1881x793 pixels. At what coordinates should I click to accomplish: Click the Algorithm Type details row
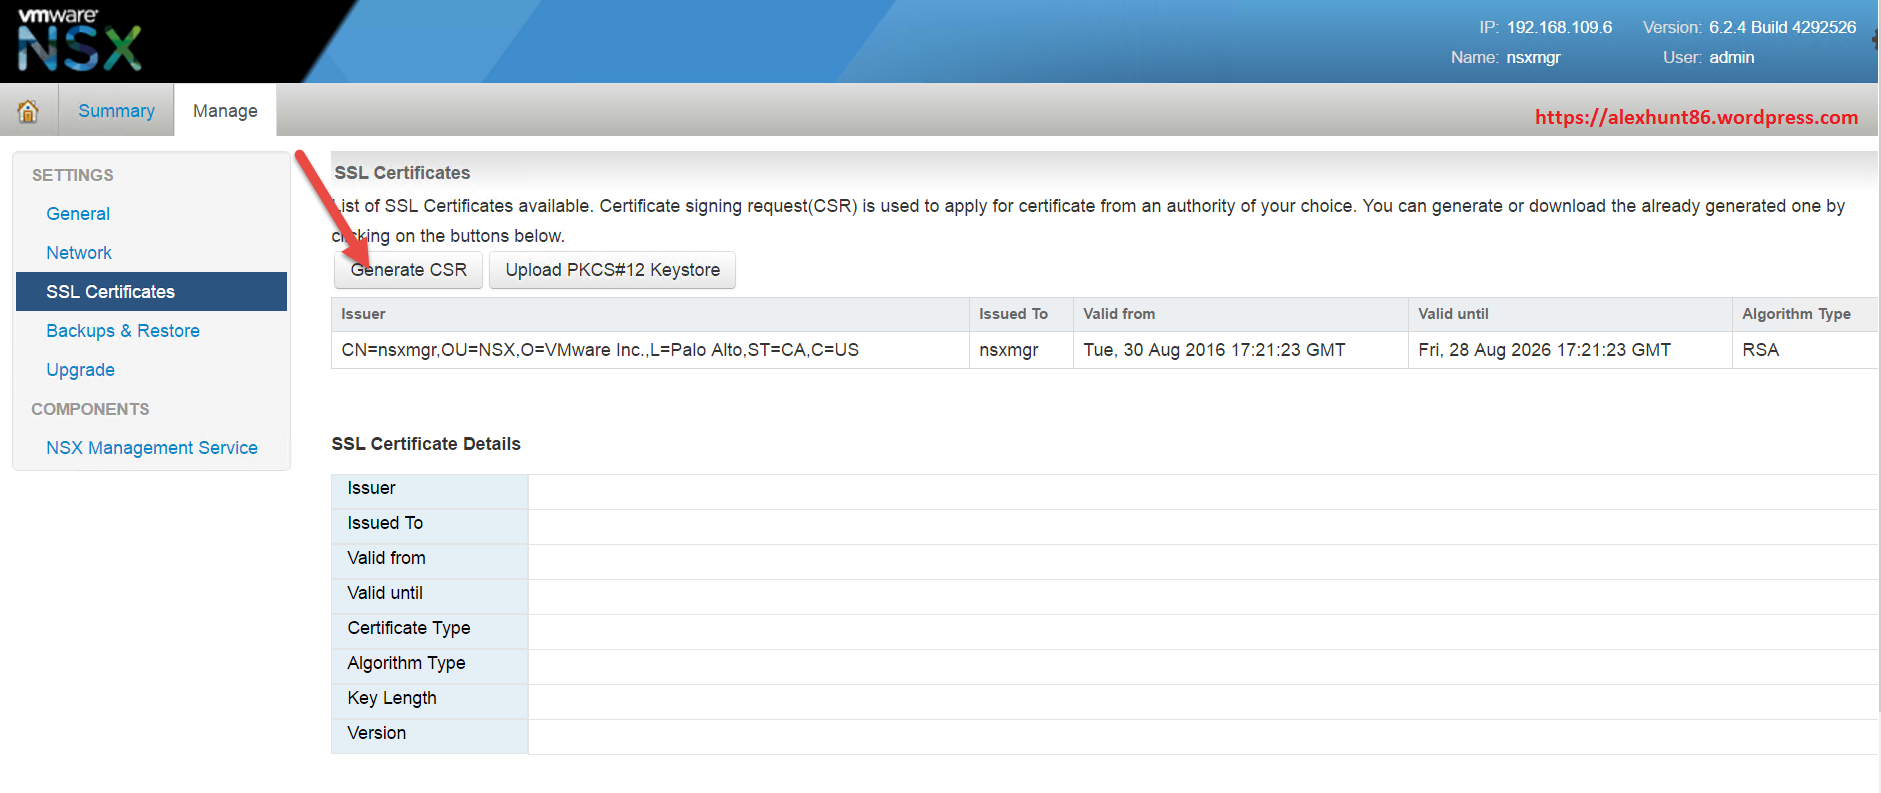tap(1104, 667)
